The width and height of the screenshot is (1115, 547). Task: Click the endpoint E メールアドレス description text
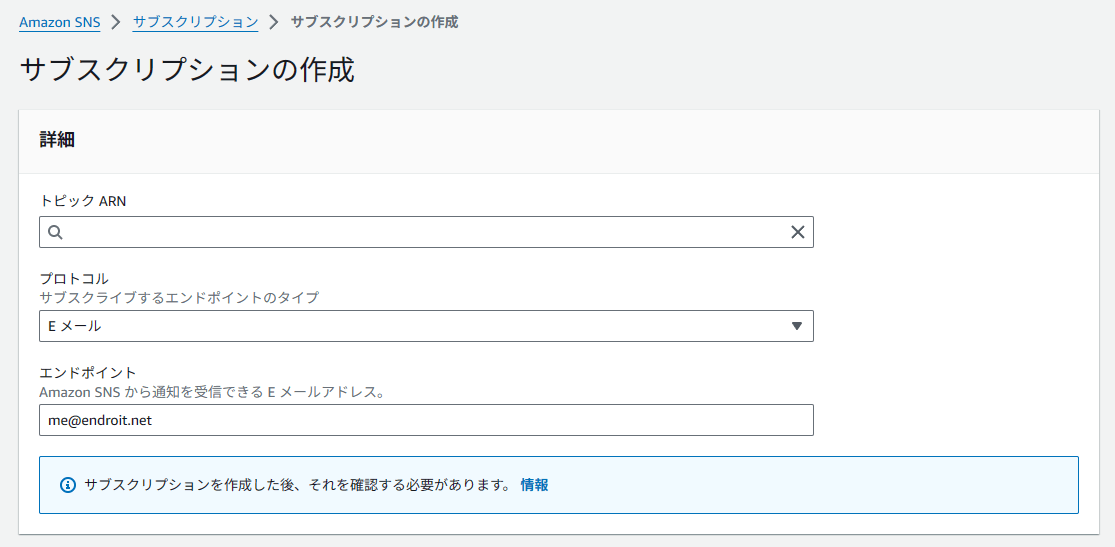tap(212, 392)
